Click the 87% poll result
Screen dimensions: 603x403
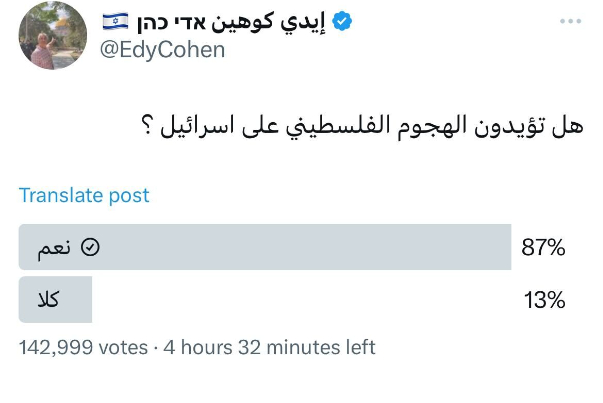click(x=543, y=248)
